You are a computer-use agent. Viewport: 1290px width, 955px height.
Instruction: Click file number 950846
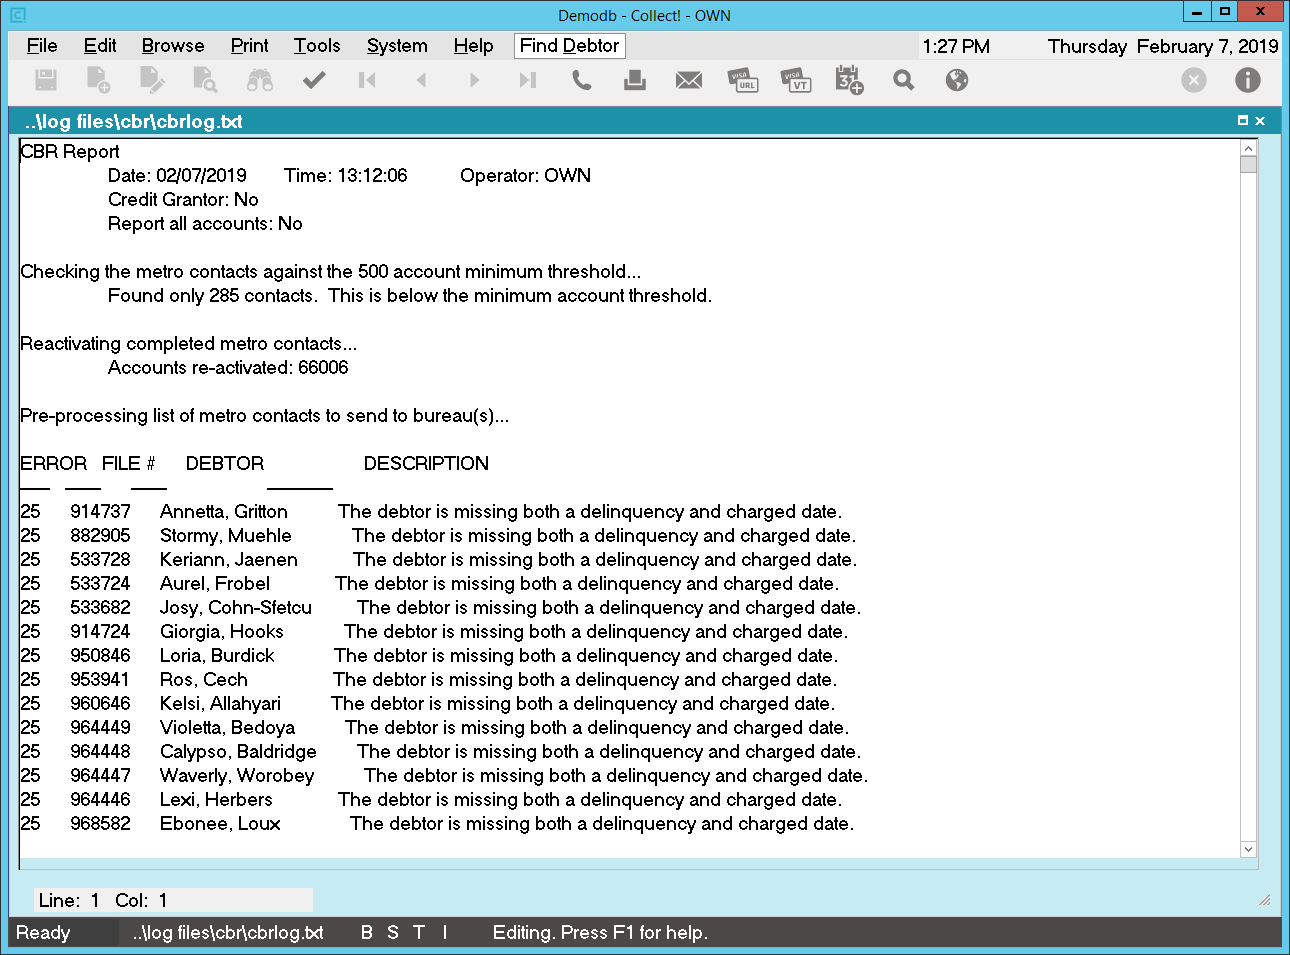tap(100, 656)
